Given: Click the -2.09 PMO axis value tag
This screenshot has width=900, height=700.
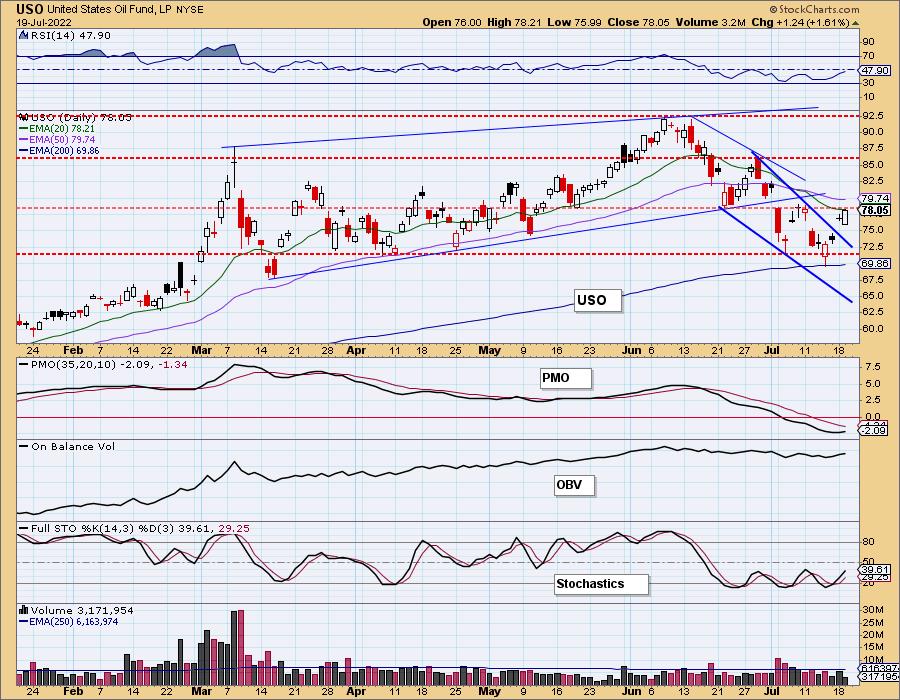Looking at the screenshot, I should point(874,430).
